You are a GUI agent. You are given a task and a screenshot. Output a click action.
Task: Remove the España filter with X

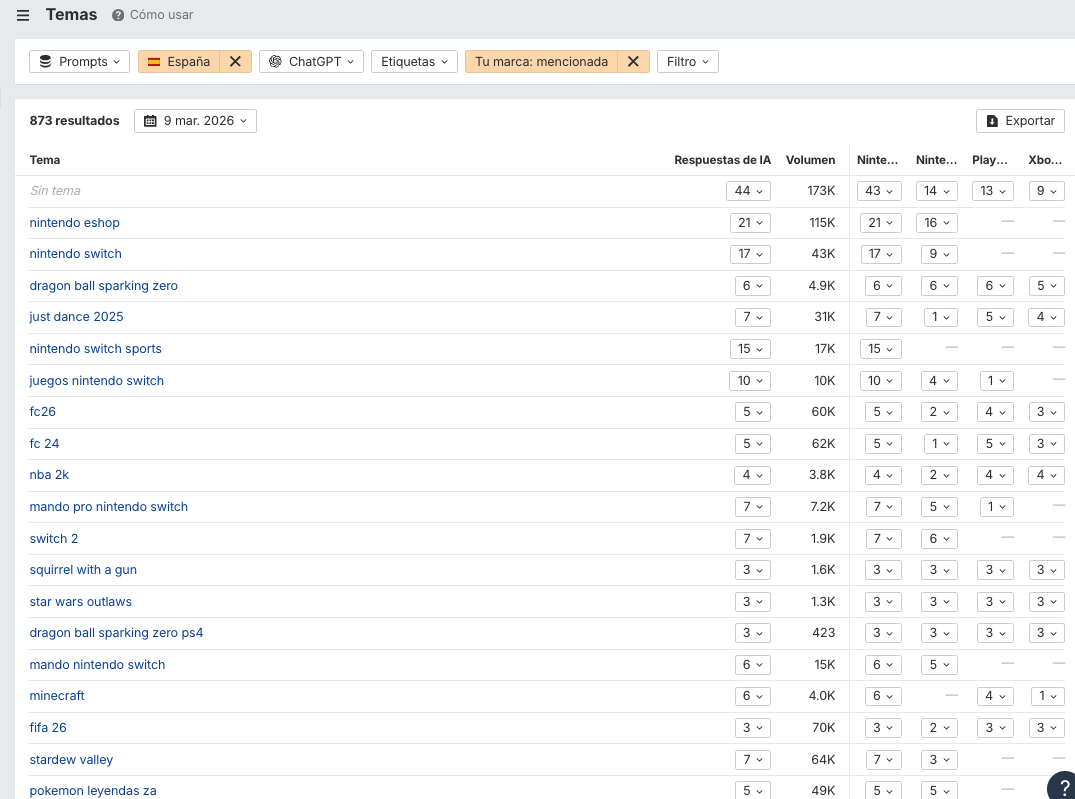pyautogui.click(x=235, y=62)
